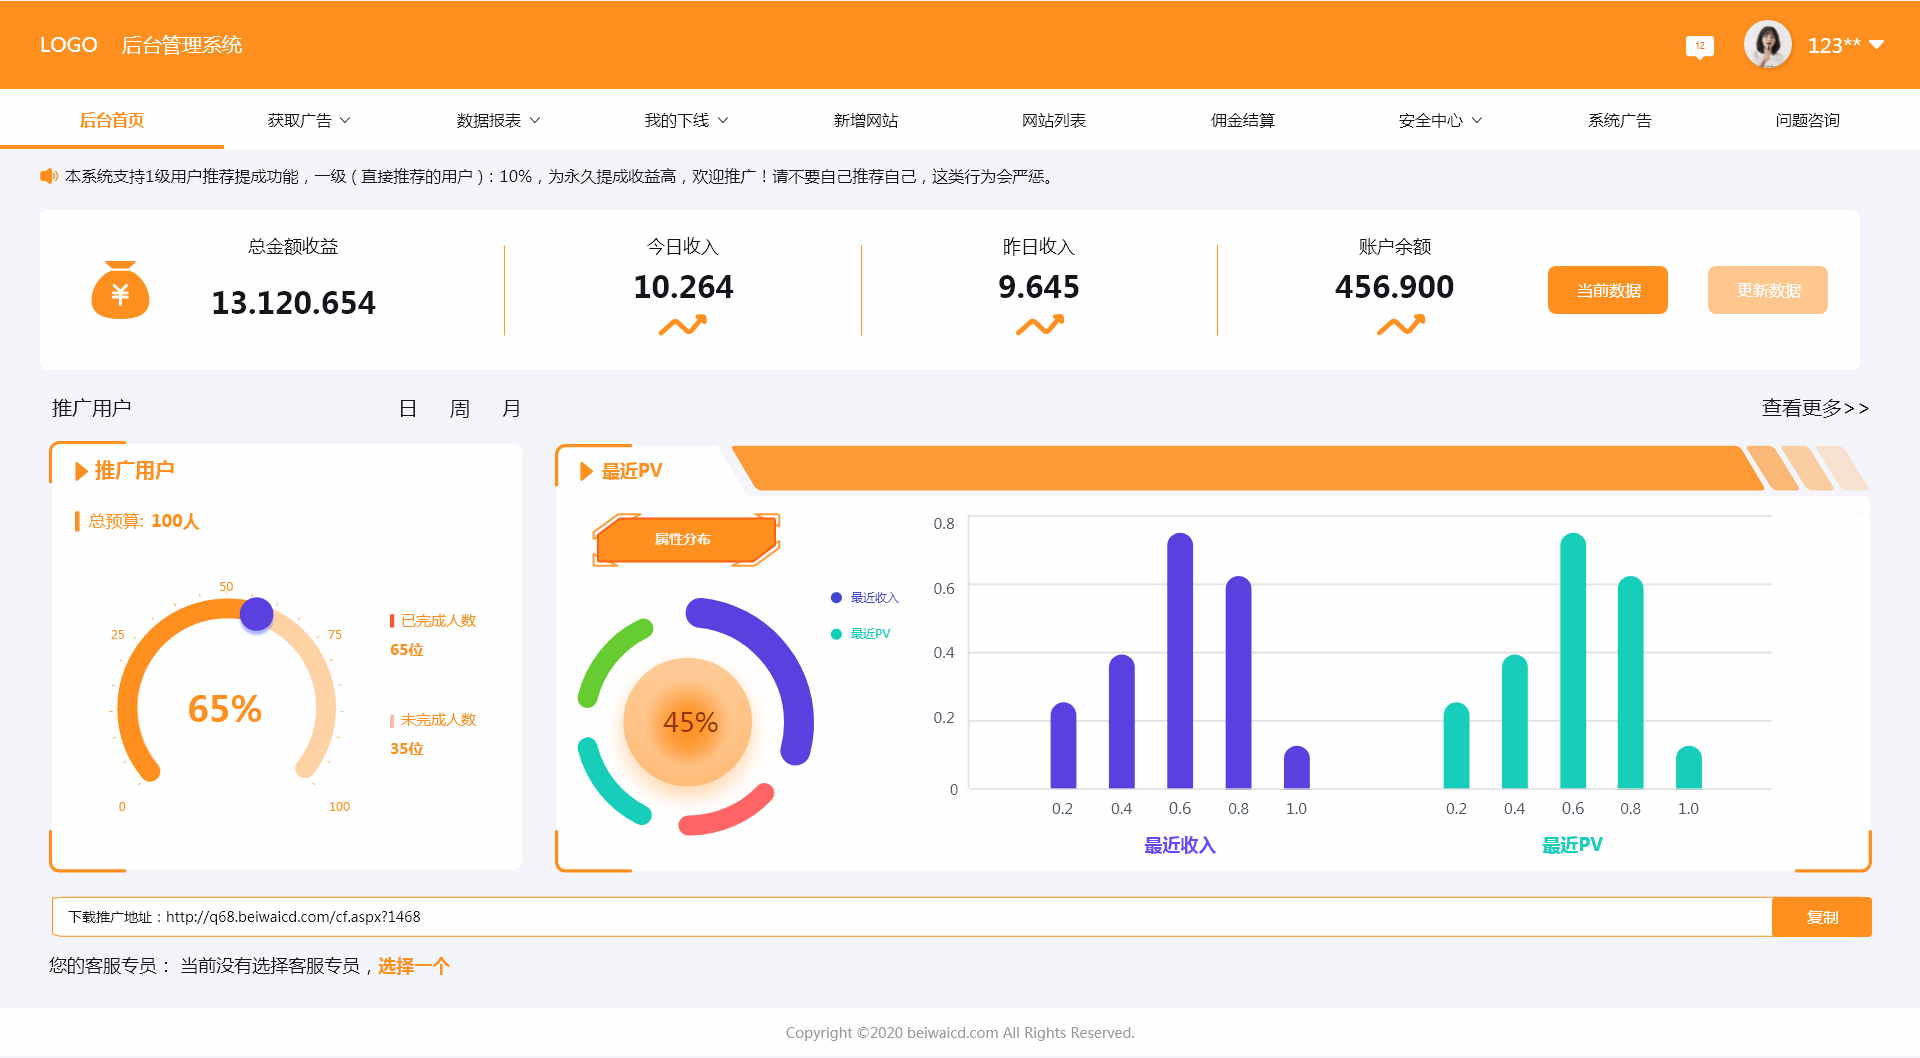This screenshot has width=1920, height=1058.
Task: Toggle the 最近收入 legend item
Action: pyautogui.click(x=865, y=598)
